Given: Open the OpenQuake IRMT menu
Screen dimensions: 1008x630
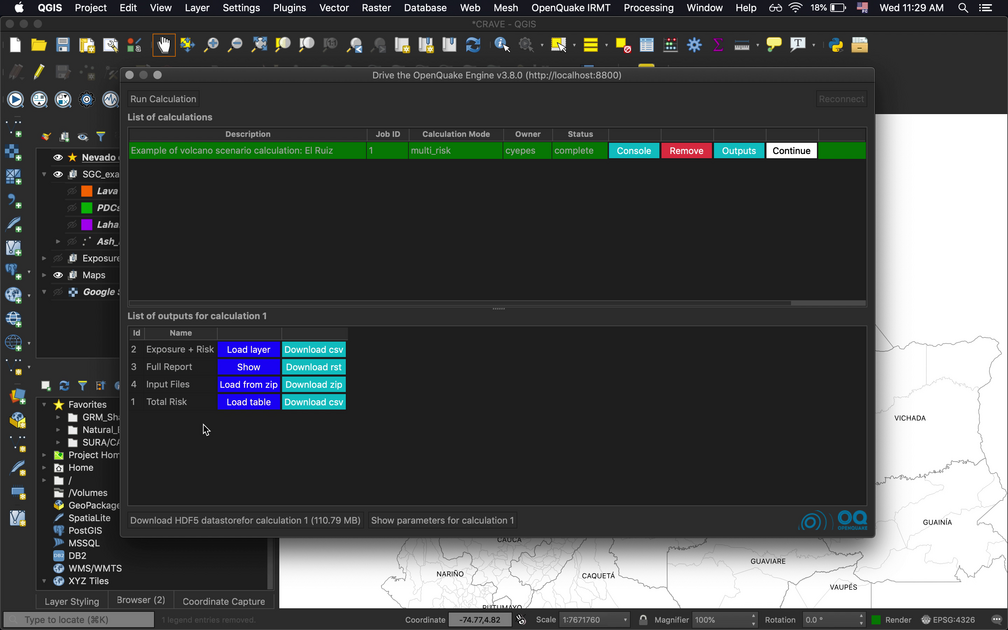Looking at the screenshot, I should pyautogui.click(x=570, y=8).
